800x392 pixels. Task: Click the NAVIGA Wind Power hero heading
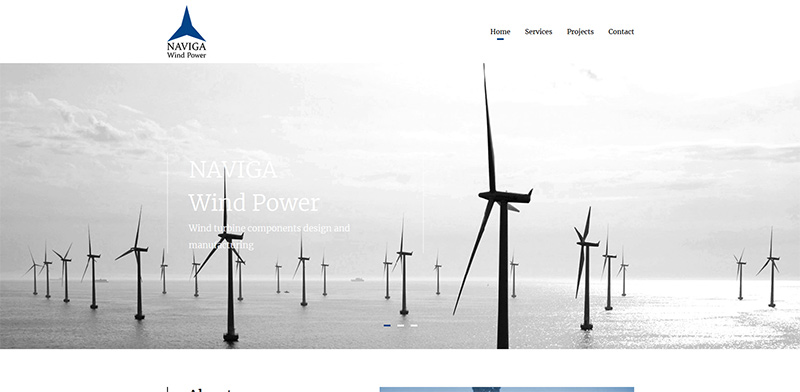click(x=254, y=186)
